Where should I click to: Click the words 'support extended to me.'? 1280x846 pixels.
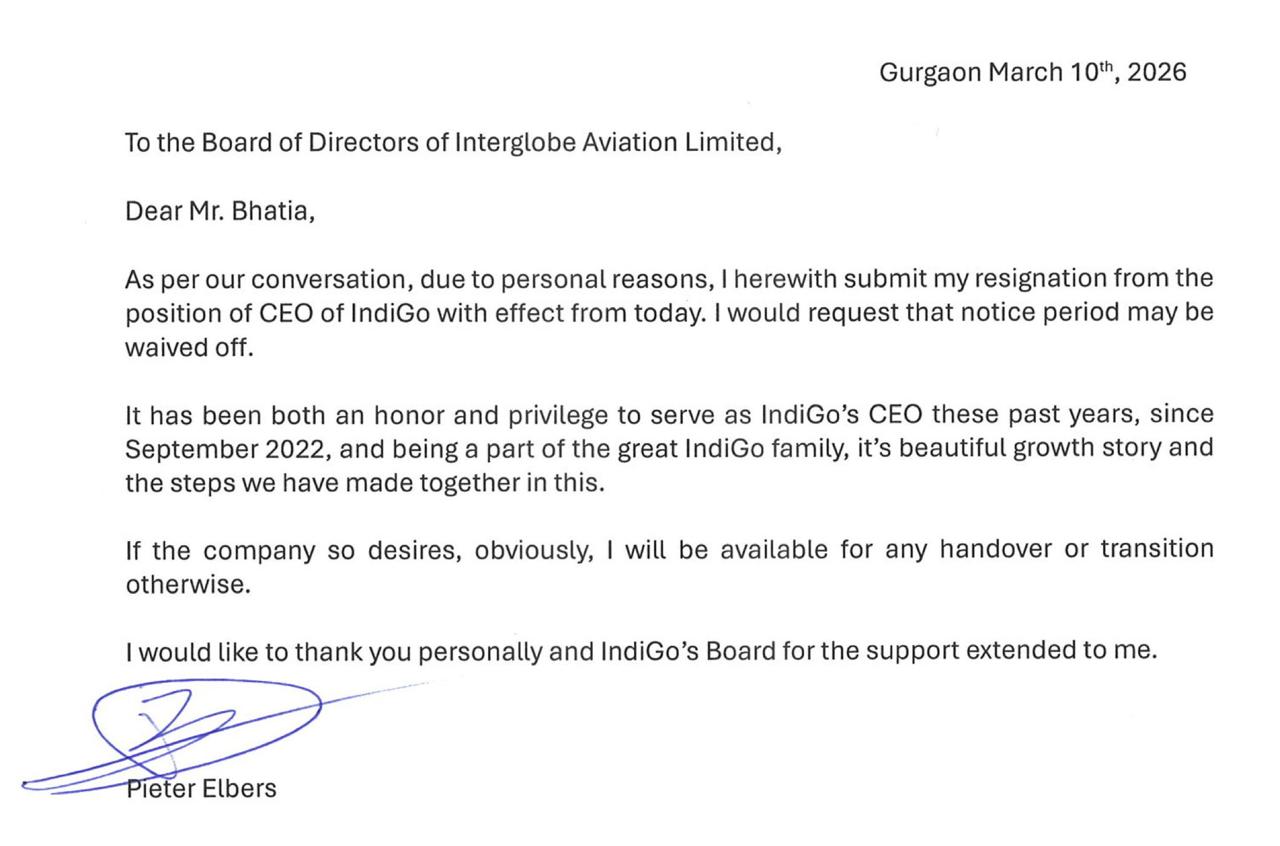pos(1010,652)
